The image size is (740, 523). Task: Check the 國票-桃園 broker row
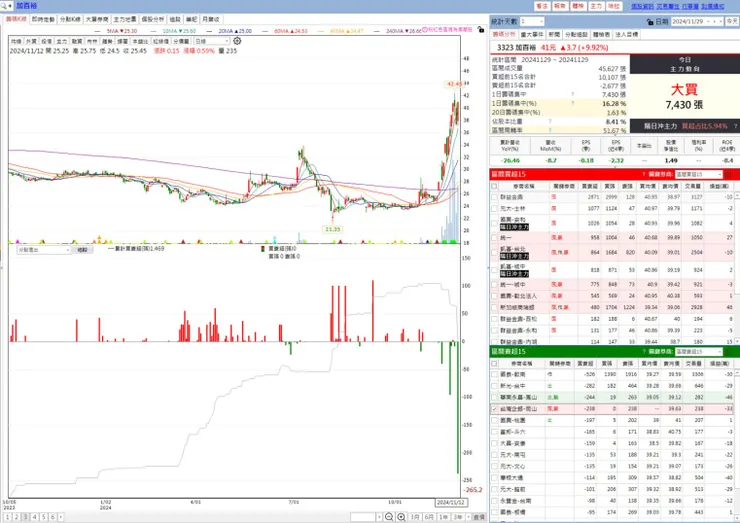[494, 420]
